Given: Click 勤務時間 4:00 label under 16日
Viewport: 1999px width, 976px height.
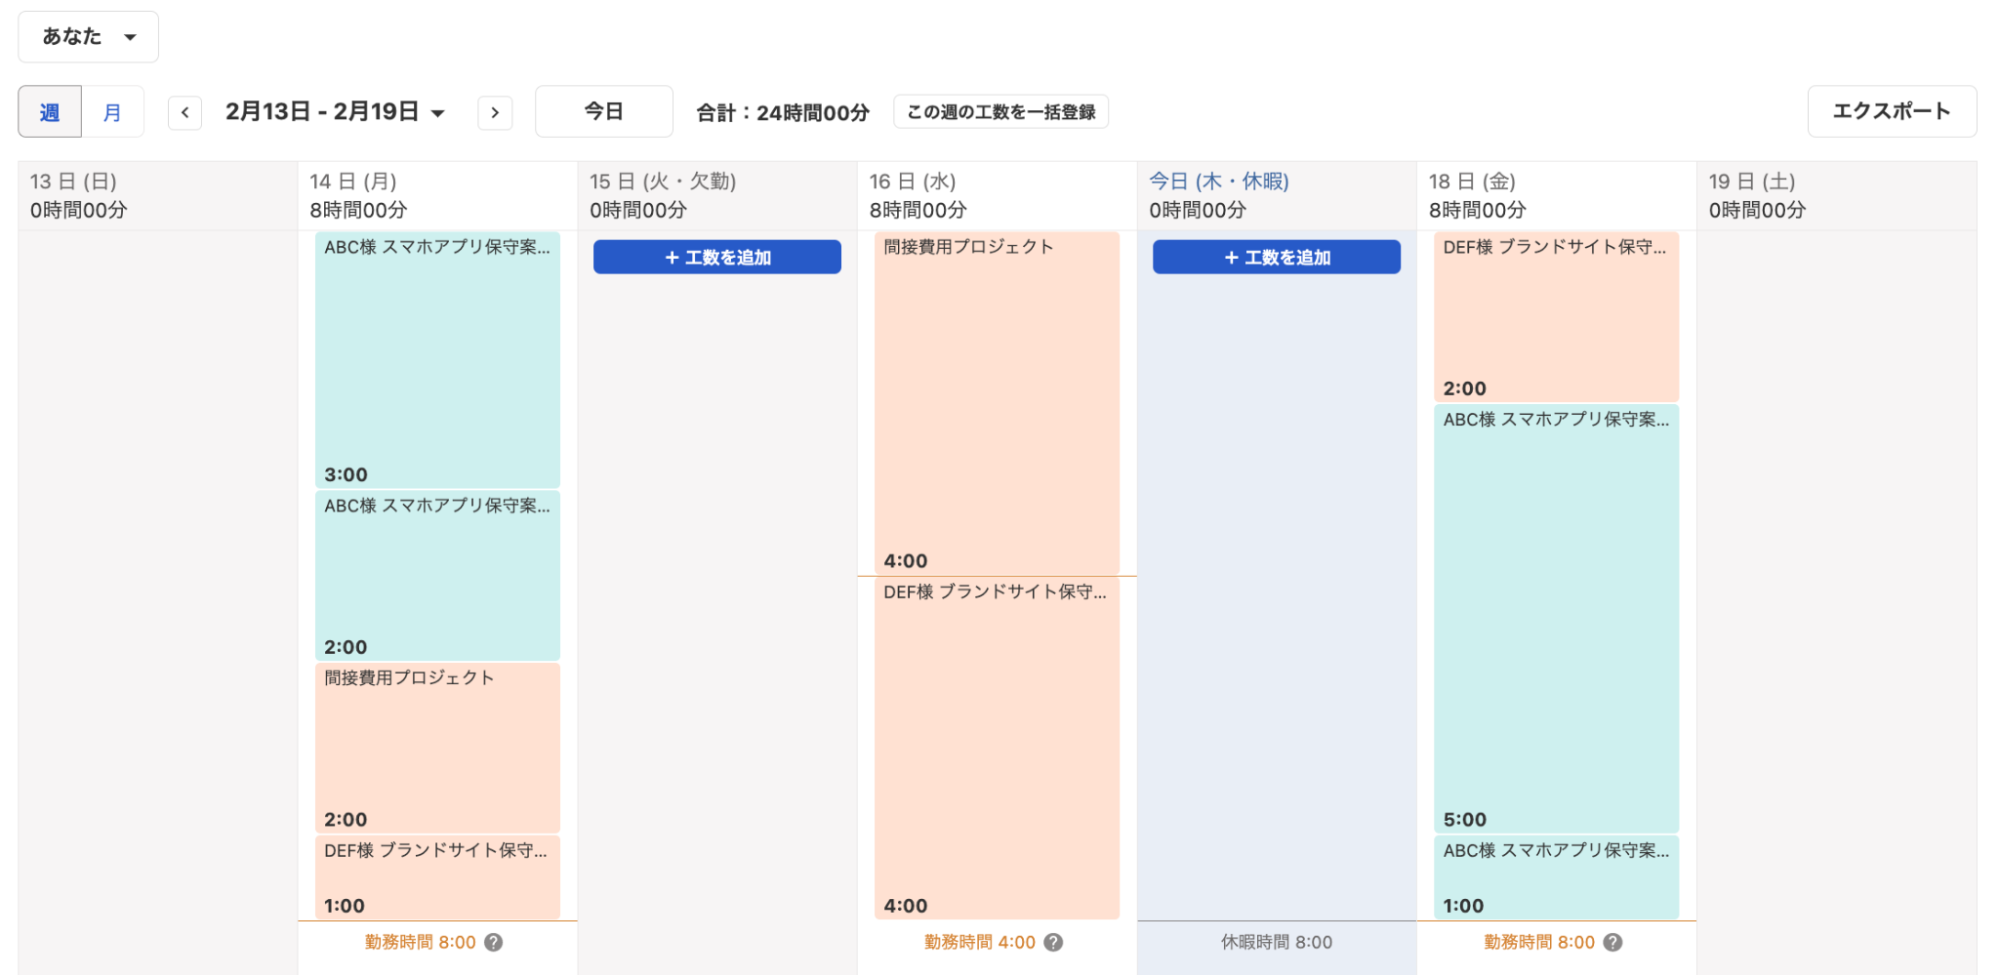Looking at the screenshot, I should [x=980, y=942].
